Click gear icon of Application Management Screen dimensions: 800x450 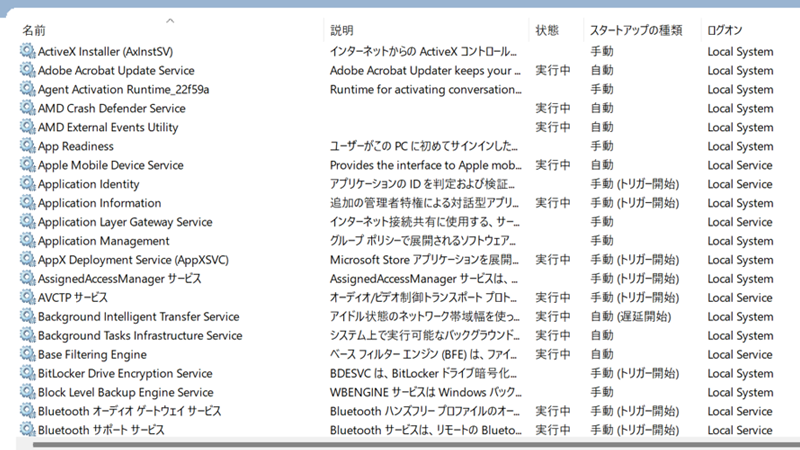[x=27, y=240]
